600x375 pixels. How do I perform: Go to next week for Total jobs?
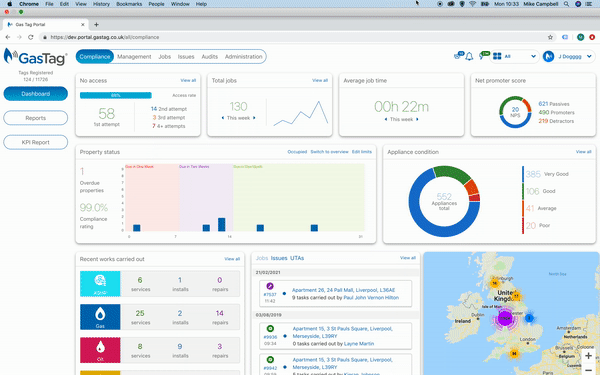click(x=254, y=118)
